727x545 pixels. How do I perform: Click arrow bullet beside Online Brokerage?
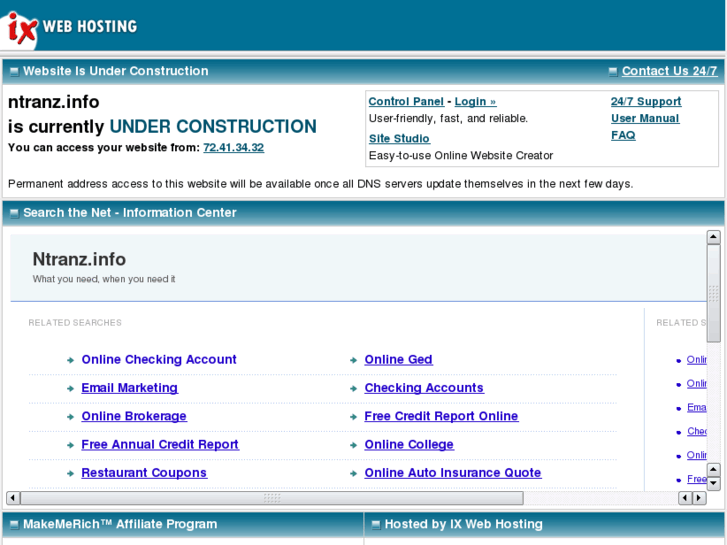70,417
